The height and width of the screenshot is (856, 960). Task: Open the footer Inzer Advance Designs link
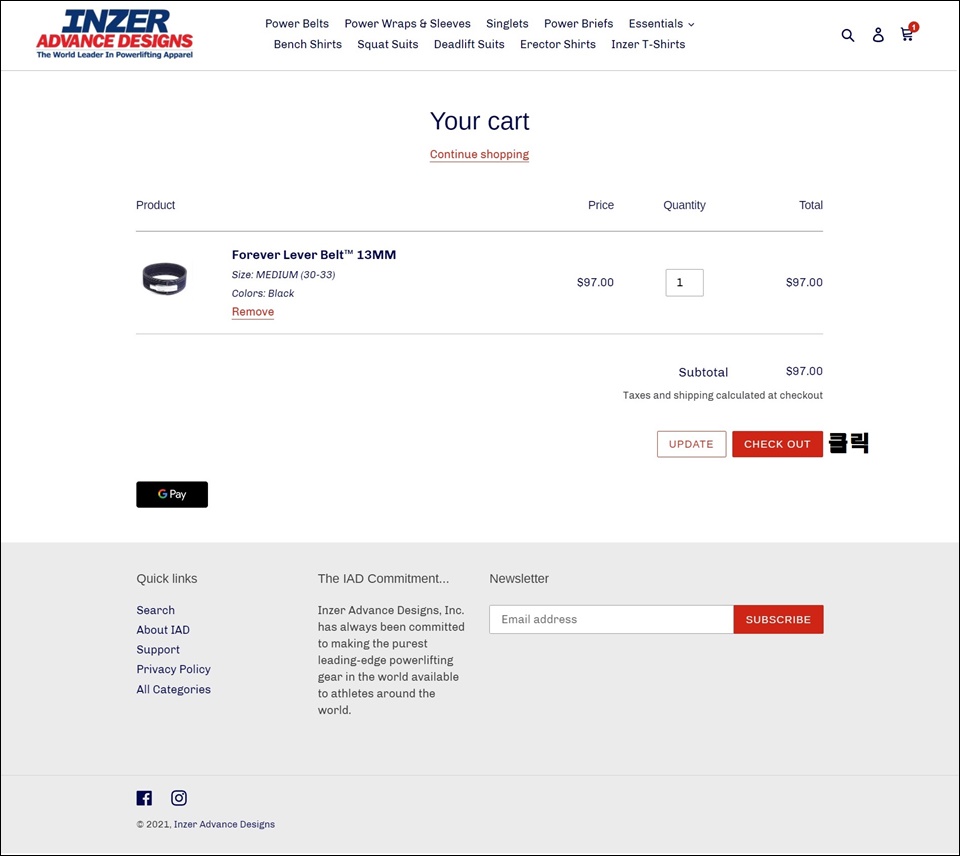point(224,824)
